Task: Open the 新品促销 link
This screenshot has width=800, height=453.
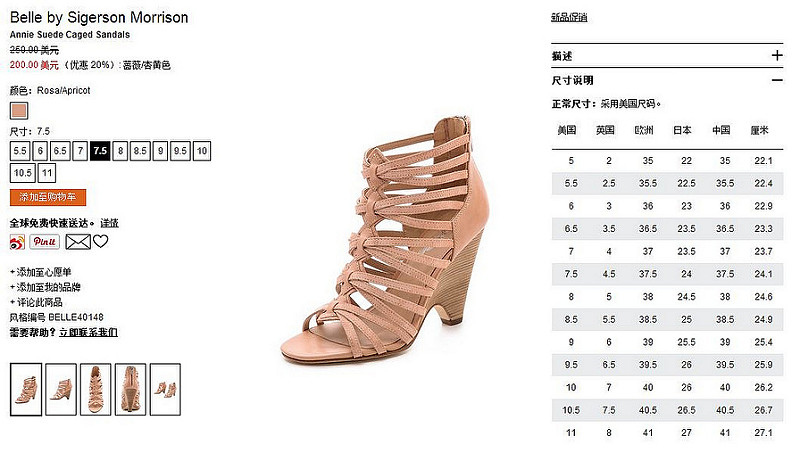Action: (x=569, y=18)
